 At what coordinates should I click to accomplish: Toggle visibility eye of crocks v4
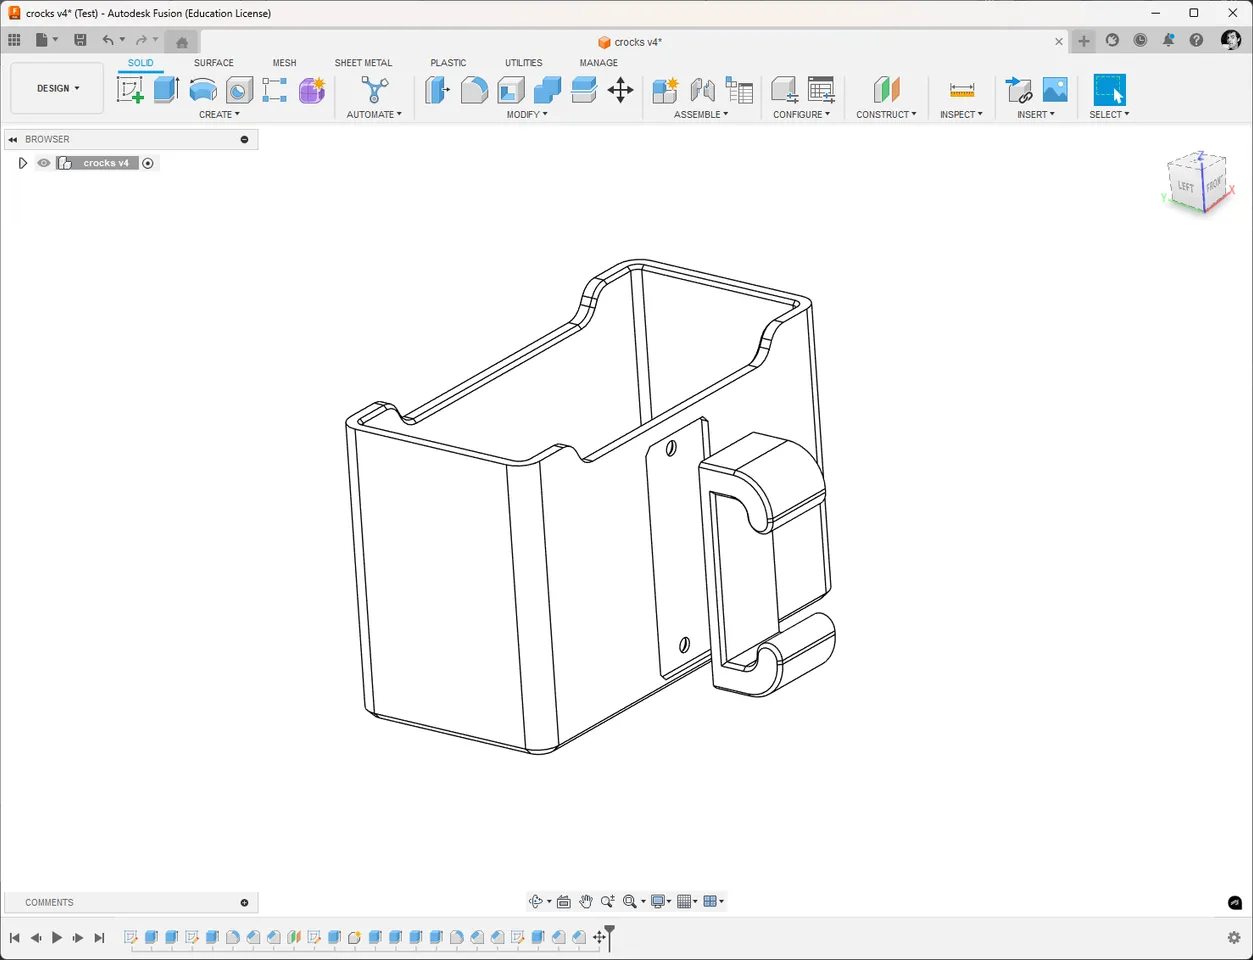(44, 163)
